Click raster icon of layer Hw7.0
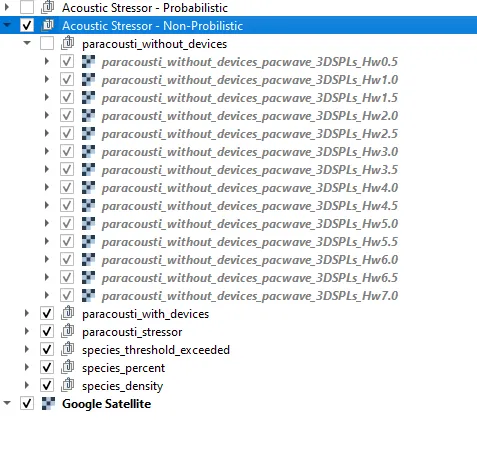Screen dimensions: 477x449 88,296
